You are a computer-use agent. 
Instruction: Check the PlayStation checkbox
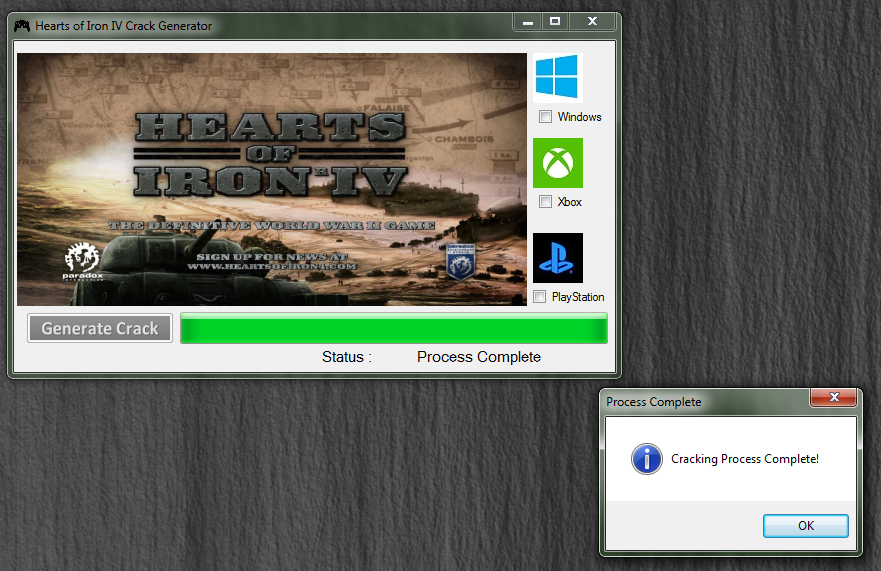click(x=539, y=297)
